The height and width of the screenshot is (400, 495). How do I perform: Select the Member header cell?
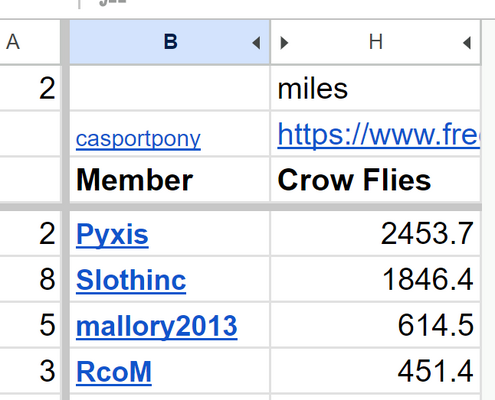(170, 179)
